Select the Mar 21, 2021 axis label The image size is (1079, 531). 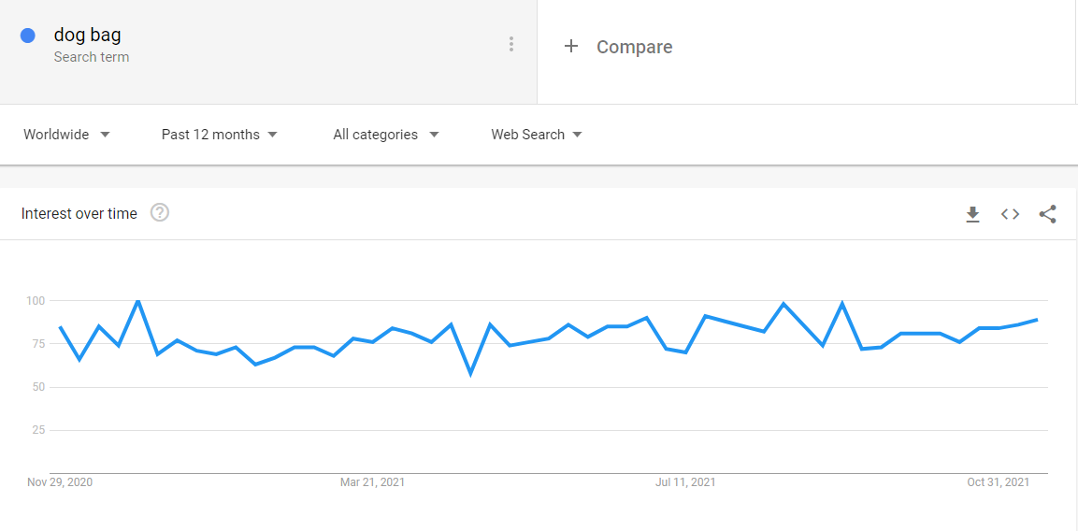[372, 482]
